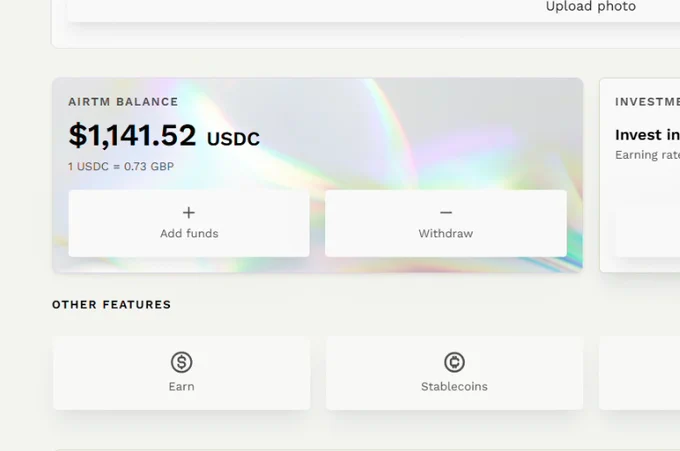The image size is (680, 451).
Task: Click the Earning rate text
Action: click(x=647, y=155)
